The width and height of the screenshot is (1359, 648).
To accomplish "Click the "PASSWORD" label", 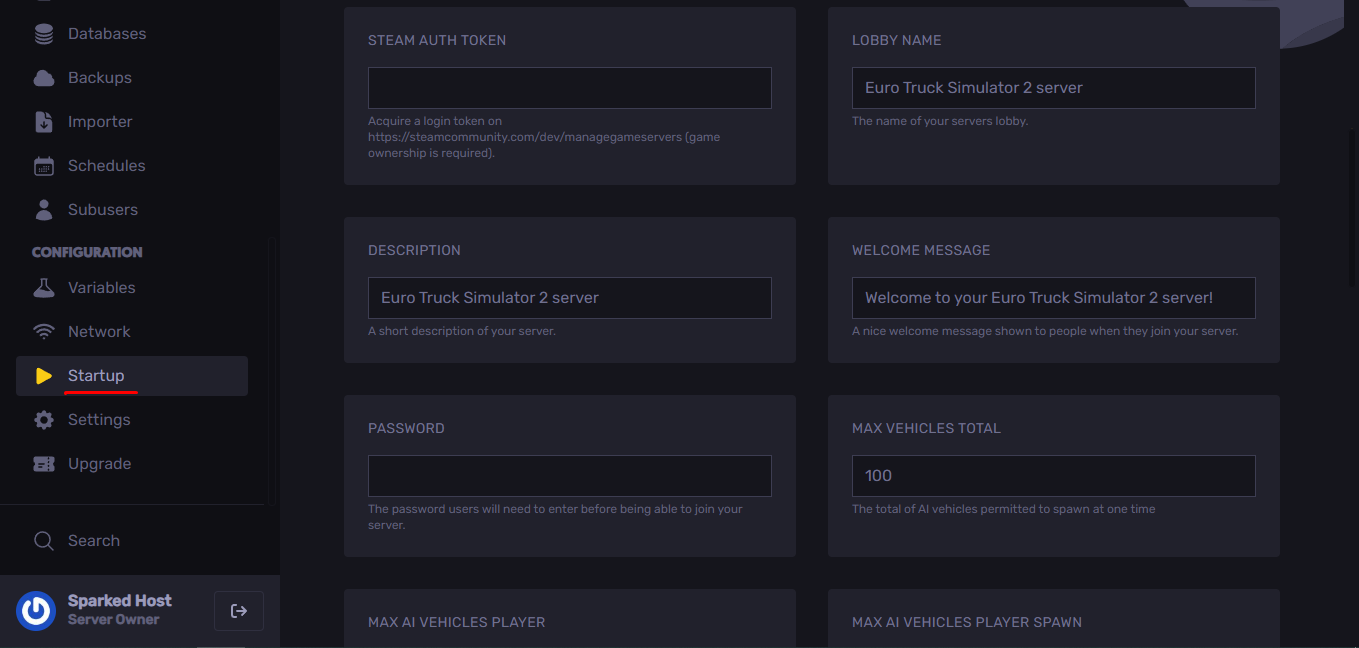I will [406, 429].
